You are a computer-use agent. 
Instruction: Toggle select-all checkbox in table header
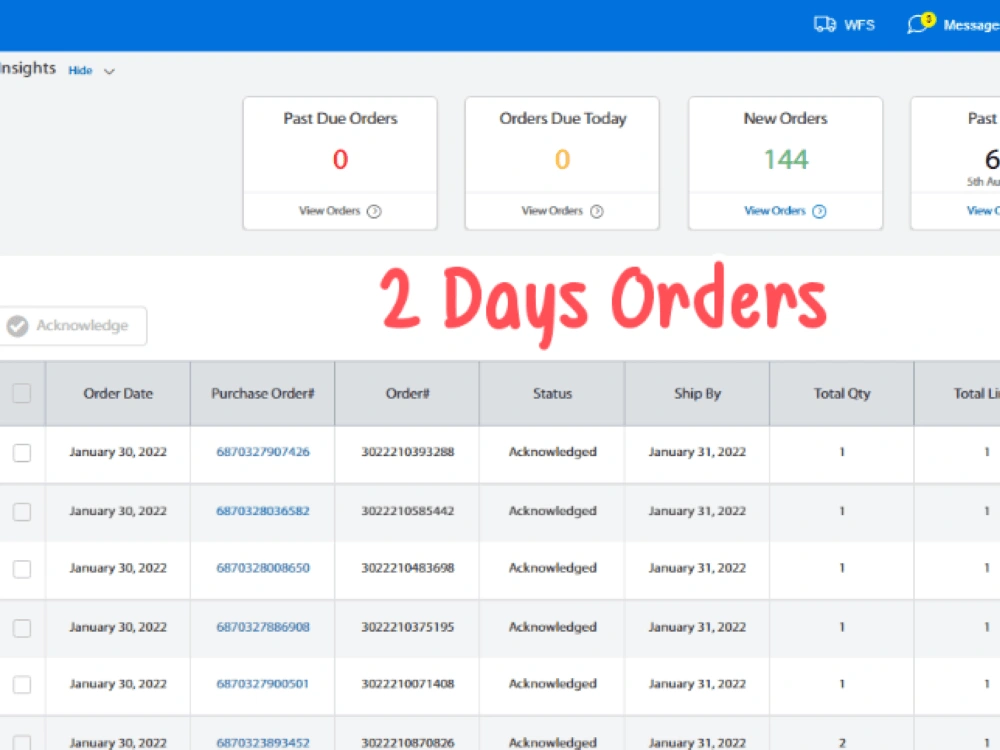click(22, 393)
